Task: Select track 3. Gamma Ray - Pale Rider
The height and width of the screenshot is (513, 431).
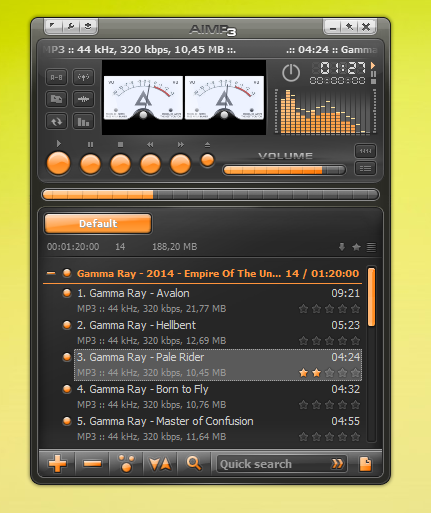Action: pyautogui.click(x=218, y=365)
